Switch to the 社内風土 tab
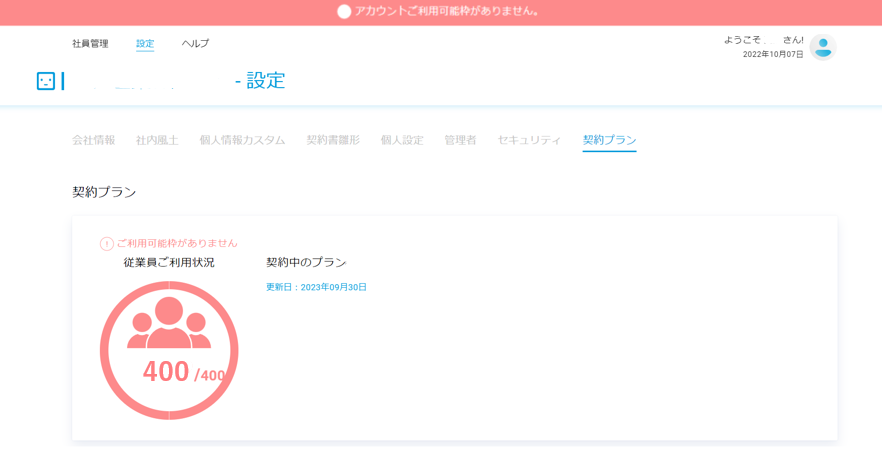 click(x=157, y=140)
